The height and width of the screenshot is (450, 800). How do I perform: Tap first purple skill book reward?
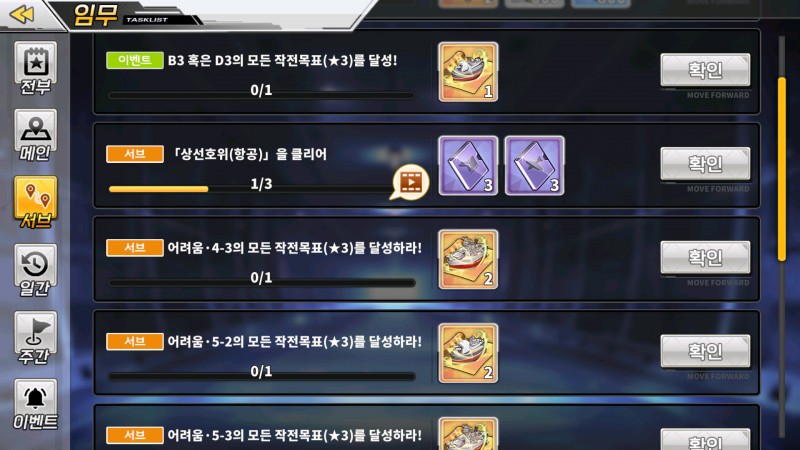click(468, 166)
